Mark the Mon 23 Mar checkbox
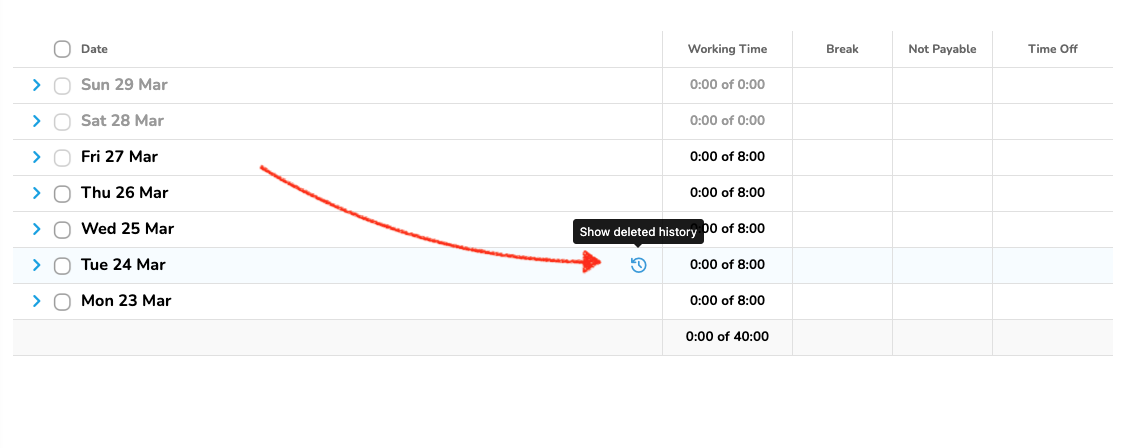The image size is (1131, 448). point(62,301)
